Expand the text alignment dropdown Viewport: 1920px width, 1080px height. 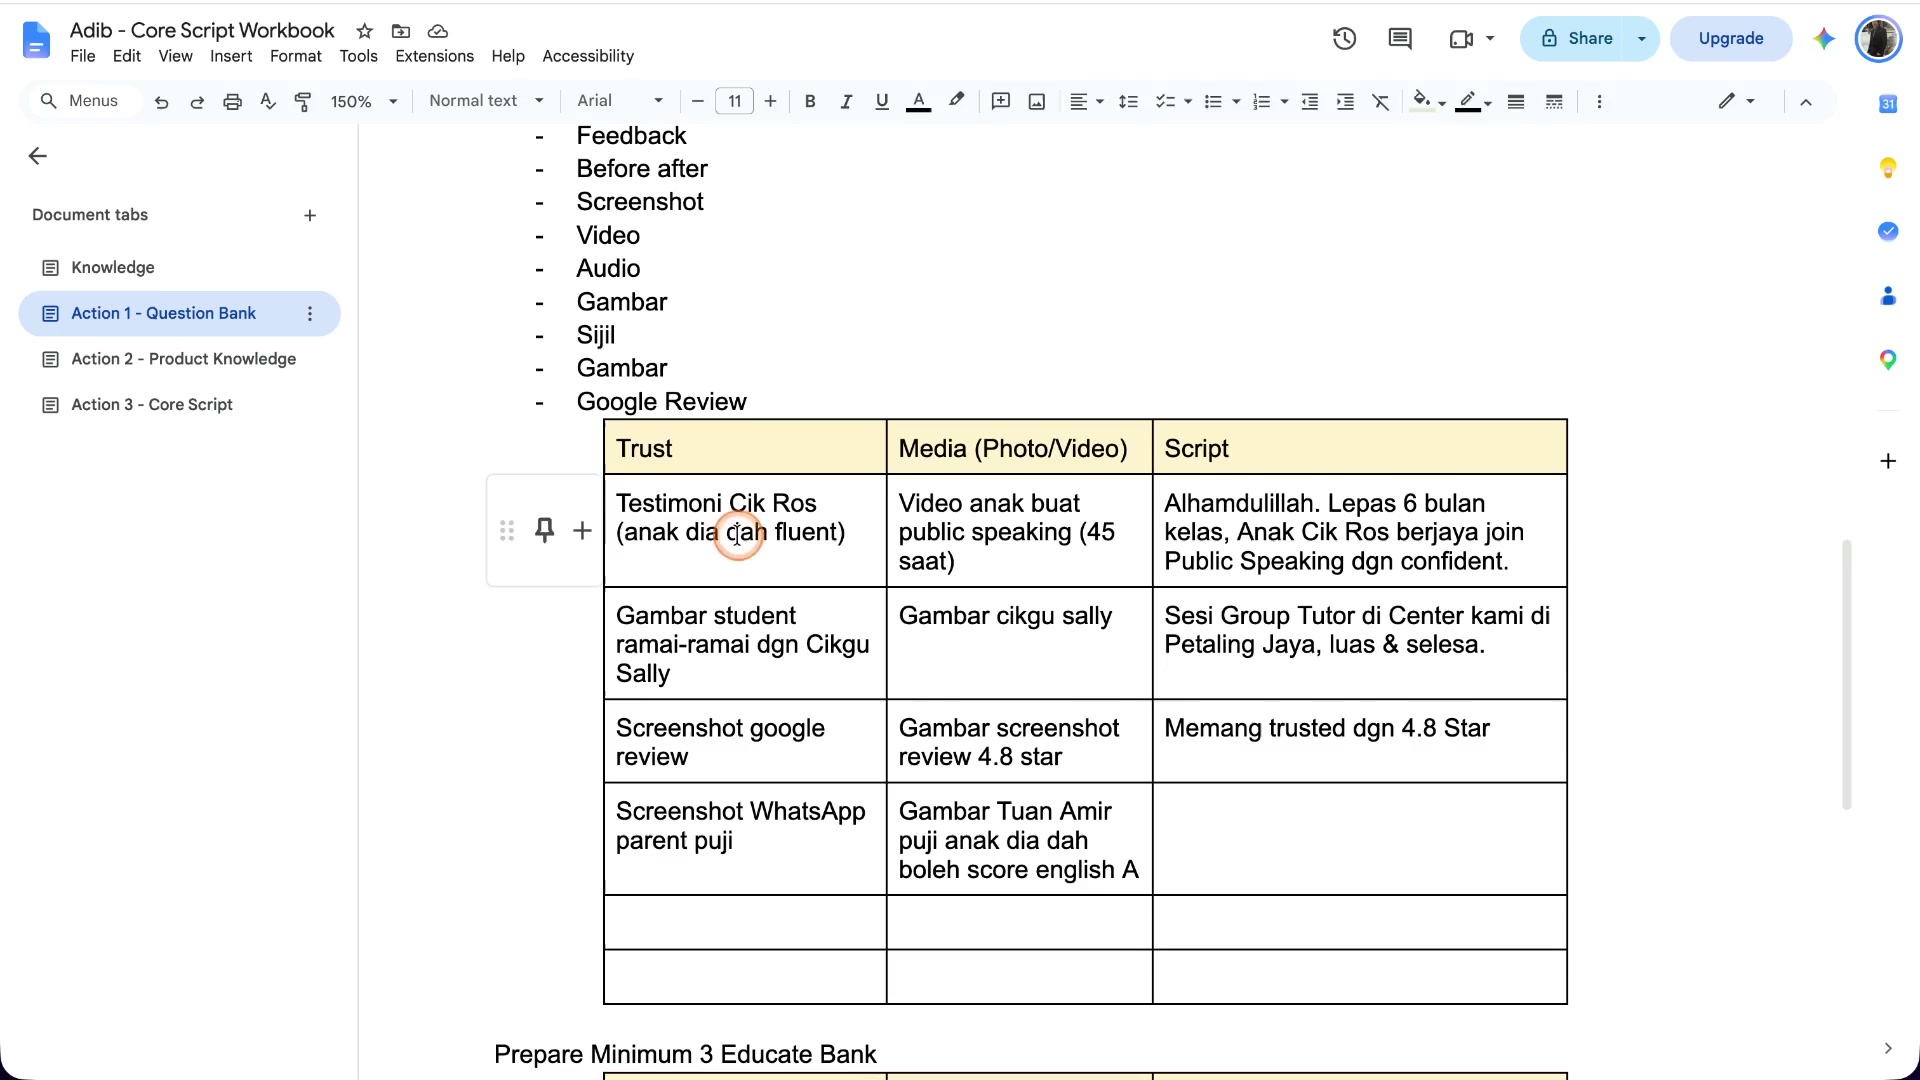tap(1086, 102)
